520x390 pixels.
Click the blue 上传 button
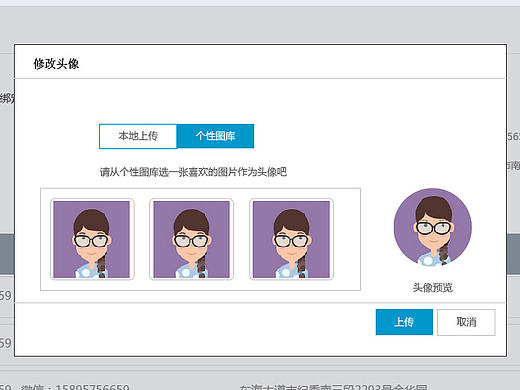[404, 322]
